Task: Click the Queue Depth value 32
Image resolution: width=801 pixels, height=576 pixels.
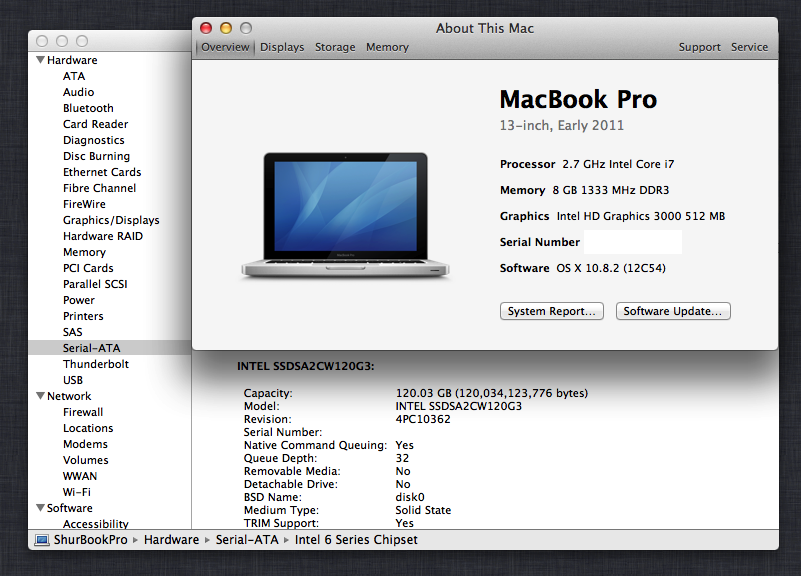Action: tap(402, 458)
